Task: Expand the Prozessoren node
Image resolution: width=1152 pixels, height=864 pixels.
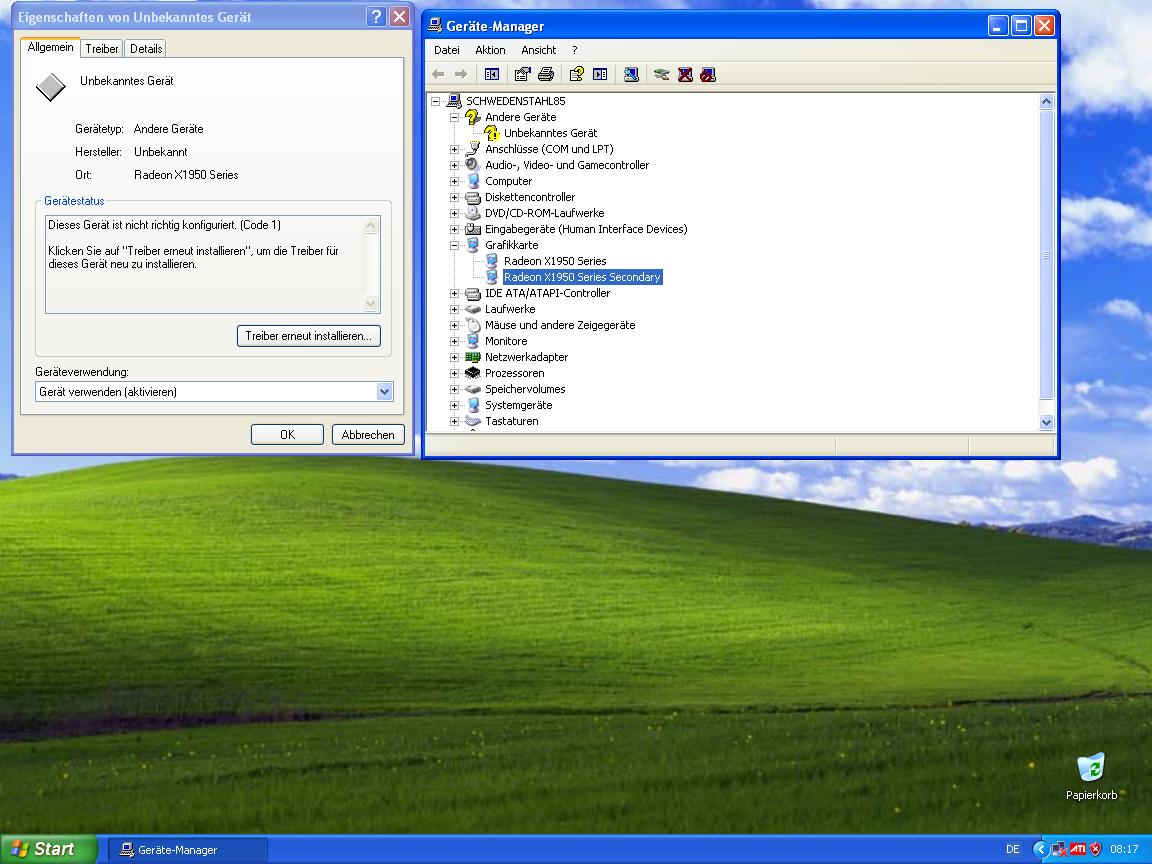Action: point(454,373)
